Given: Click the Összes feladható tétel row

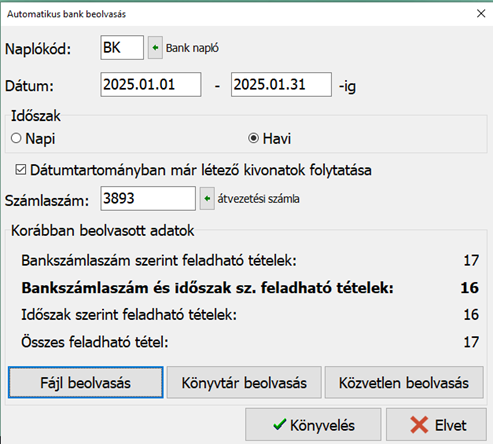Looking at the screenshot, I should coord(250,342).
